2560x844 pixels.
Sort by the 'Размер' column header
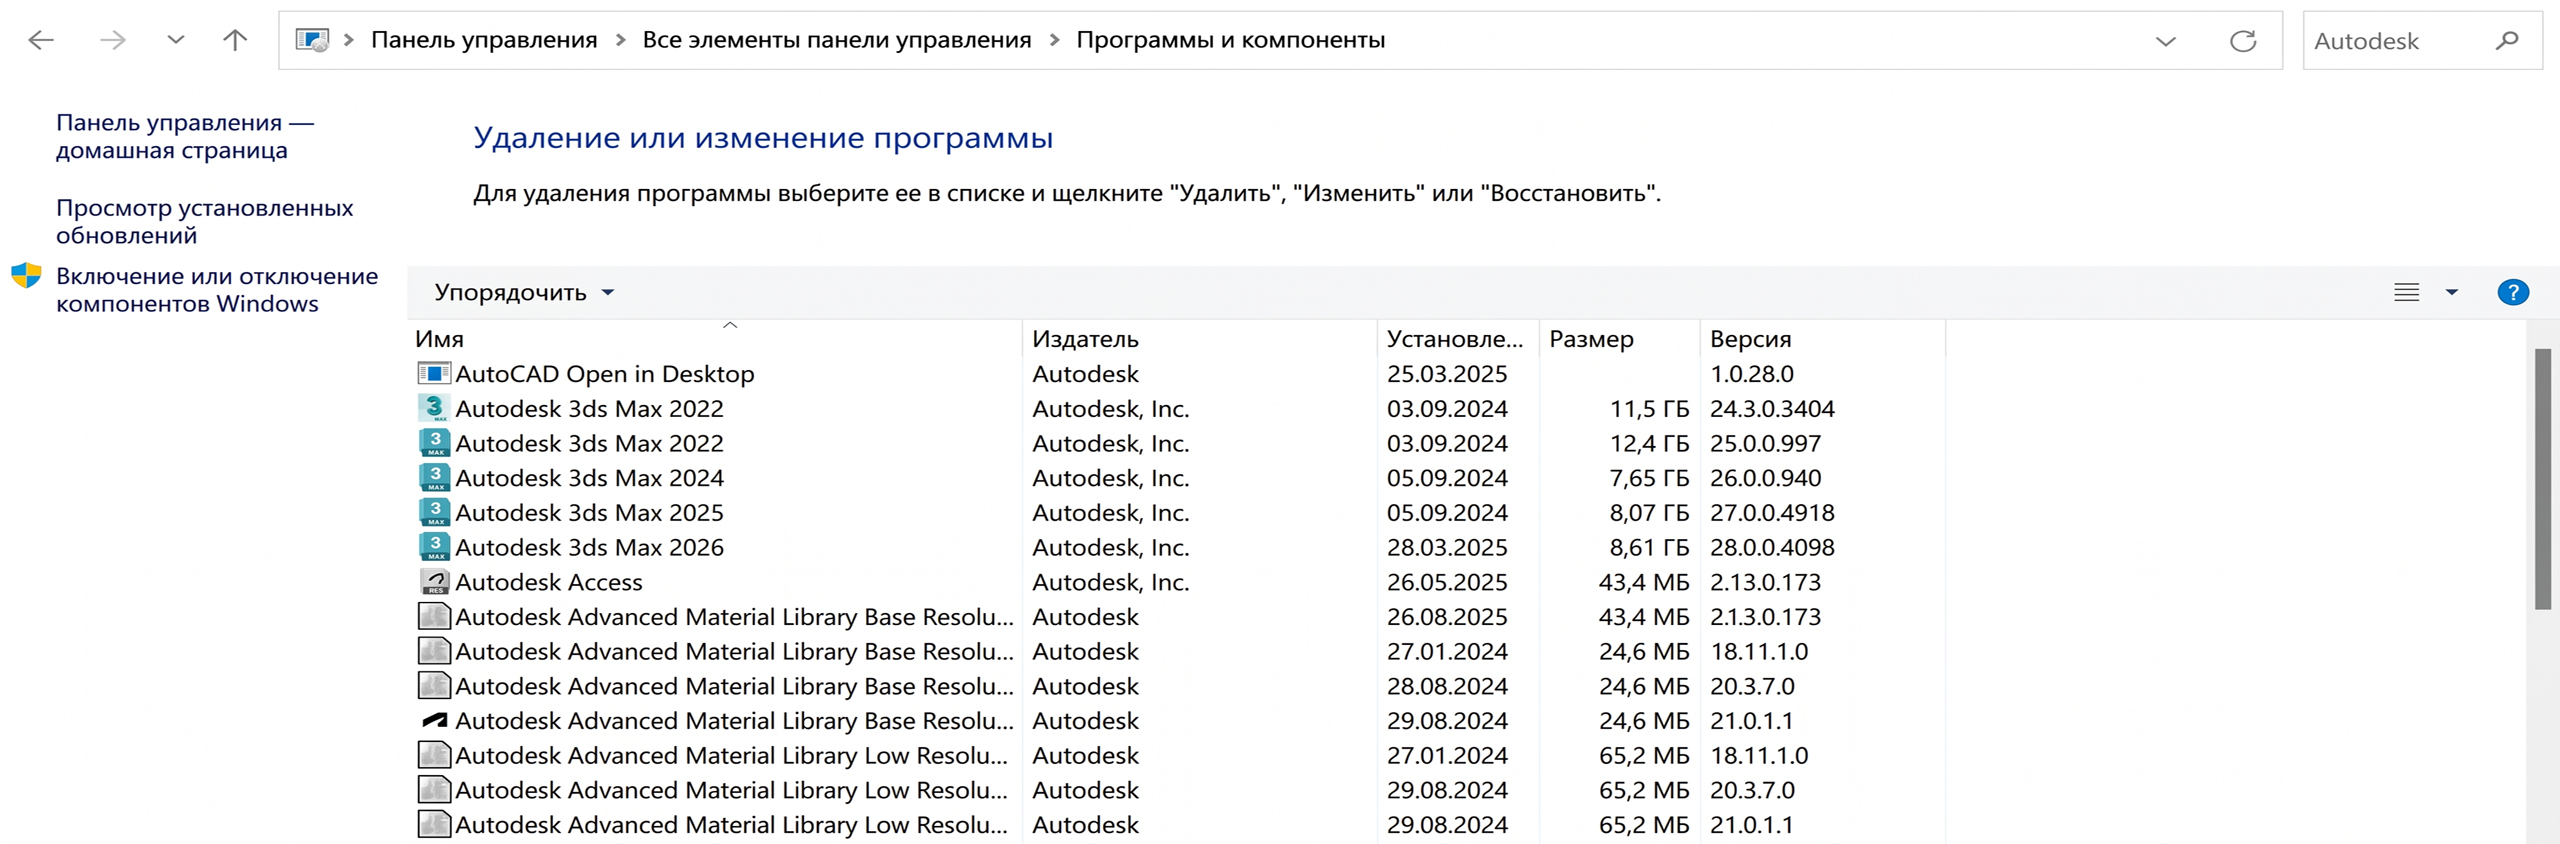1620,339
